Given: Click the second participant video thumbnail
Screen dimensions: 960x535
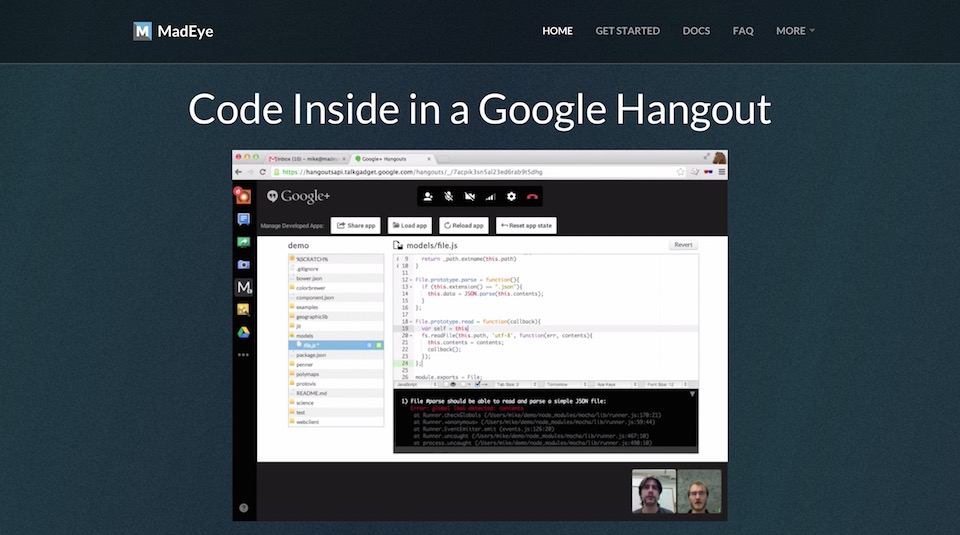Looking at the screenshot, I should click(x=699, y=491).
